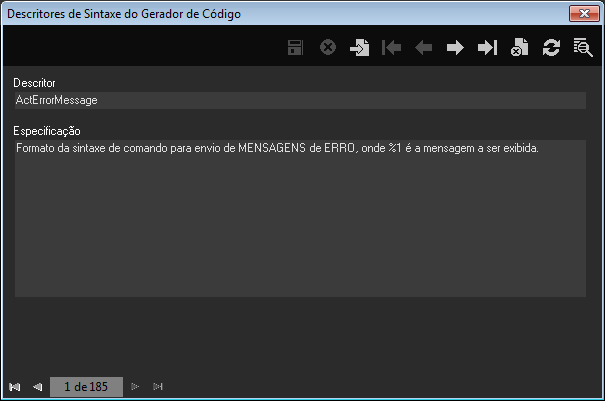Click the 'Descritor' field label
This screenshot has height=401, width=605.
(x=35, y=82)
